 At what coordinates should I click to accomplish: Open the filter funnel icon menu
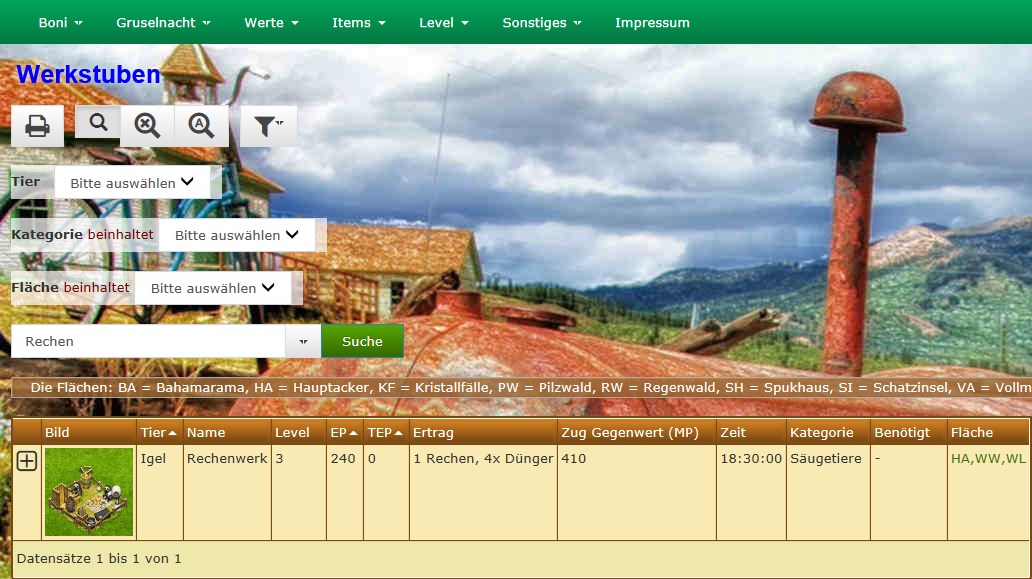tap(269, 126)
